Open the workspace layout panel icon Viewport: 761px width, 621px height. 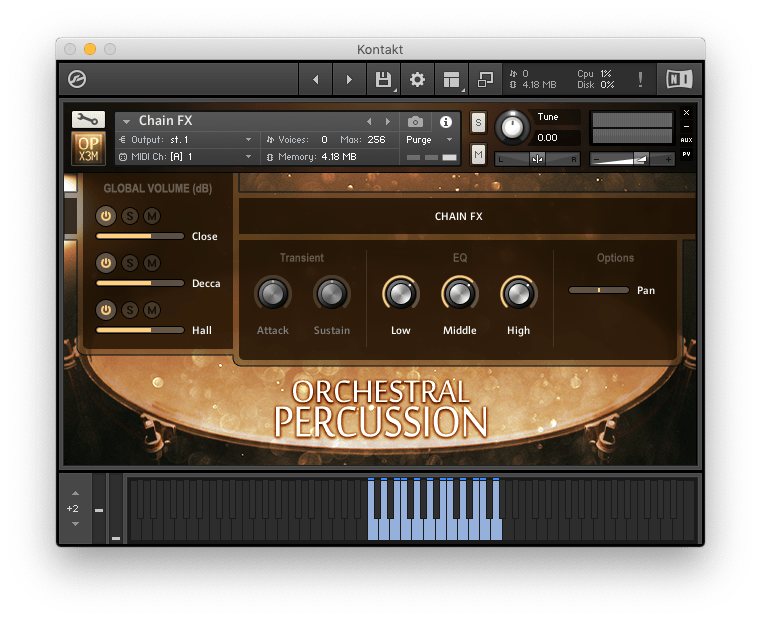coord(451,79)
